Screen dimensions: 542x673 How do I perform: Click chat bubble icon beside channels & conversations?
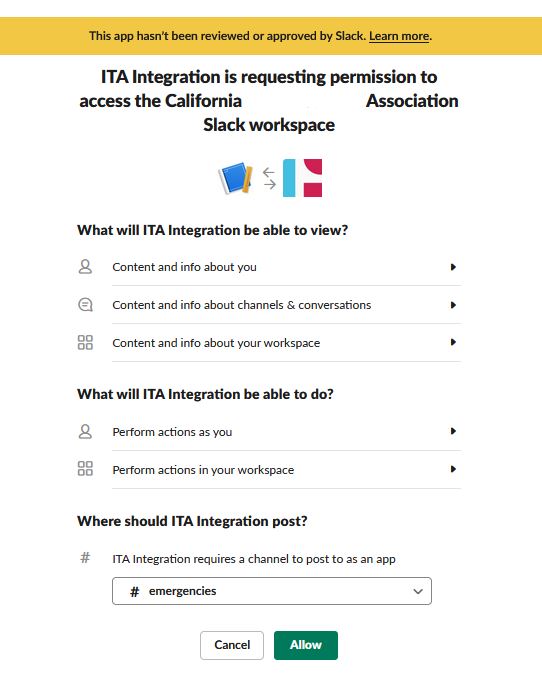tap(85, 305)
